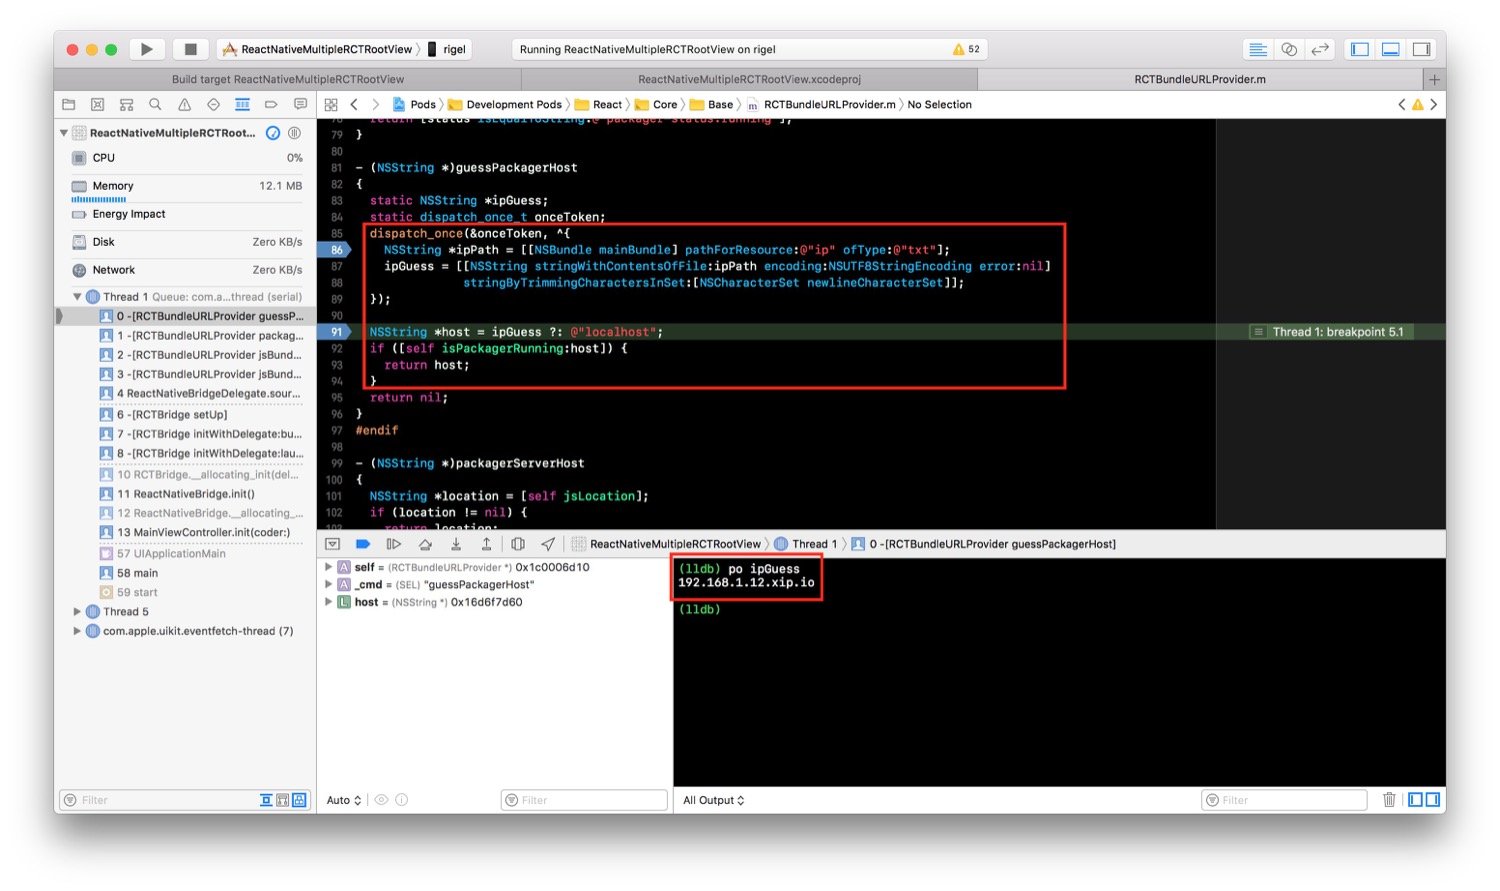Select the Assistant editor button
Screen dimensions: 1500x891
(x=1289, y=49)
